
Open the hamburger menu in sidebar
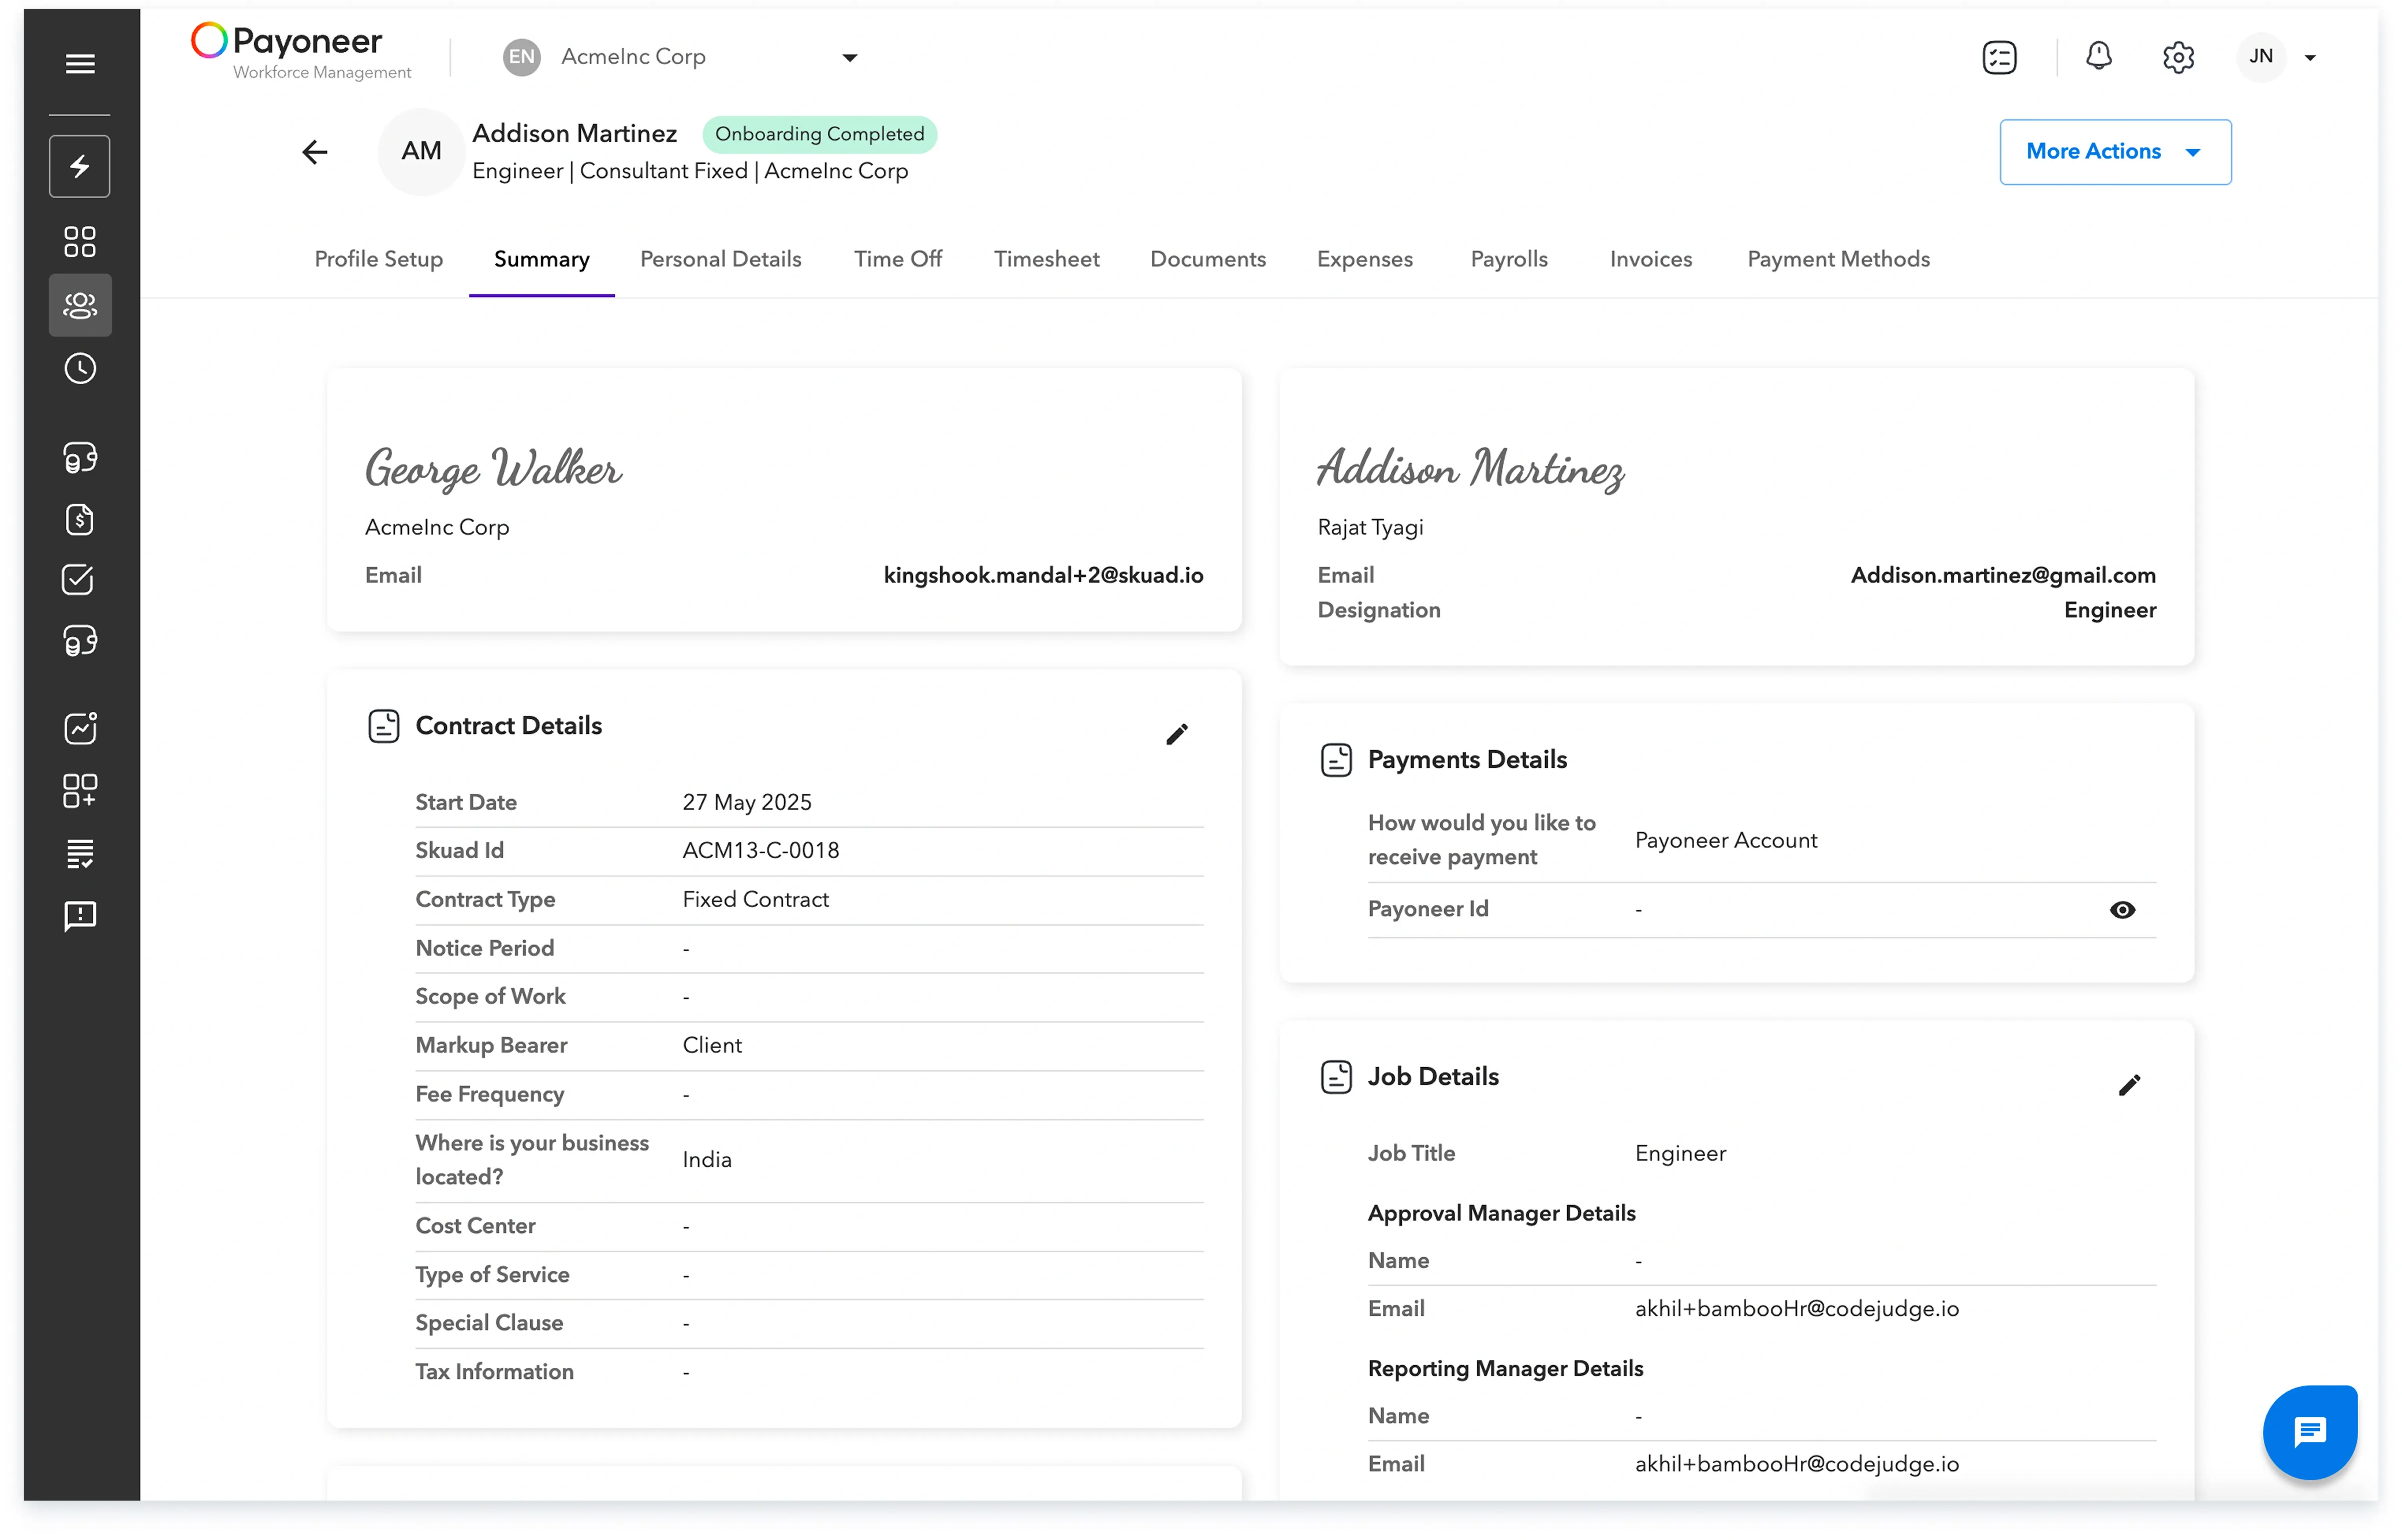click(80, 64)
